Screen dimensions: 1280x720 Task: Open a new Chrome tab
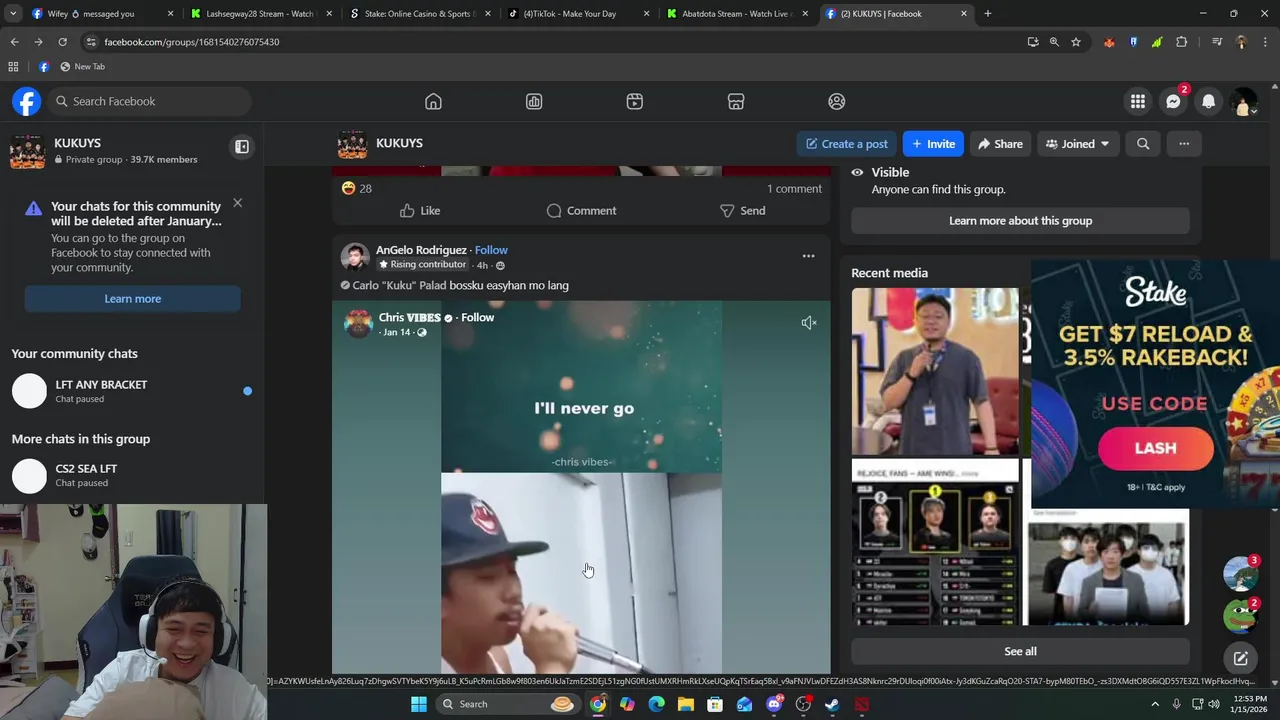pos(988,14)
